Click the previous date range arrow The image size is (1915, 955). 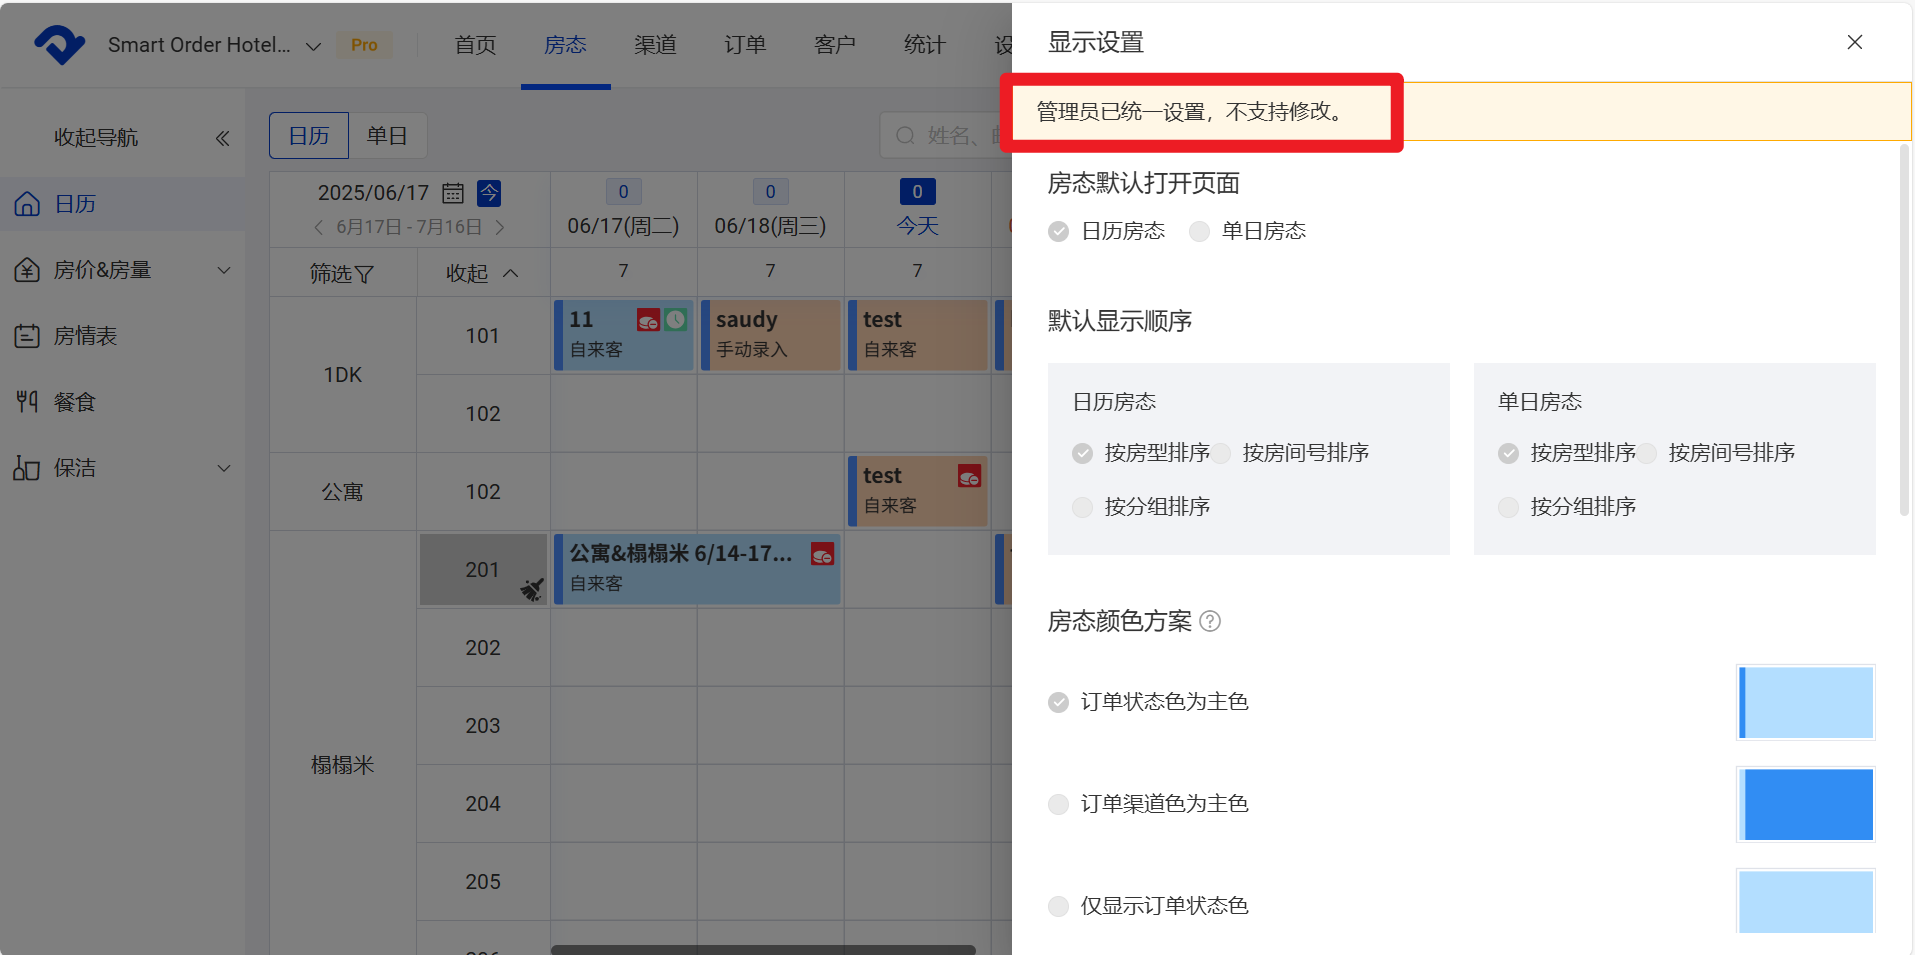point(319,227)
